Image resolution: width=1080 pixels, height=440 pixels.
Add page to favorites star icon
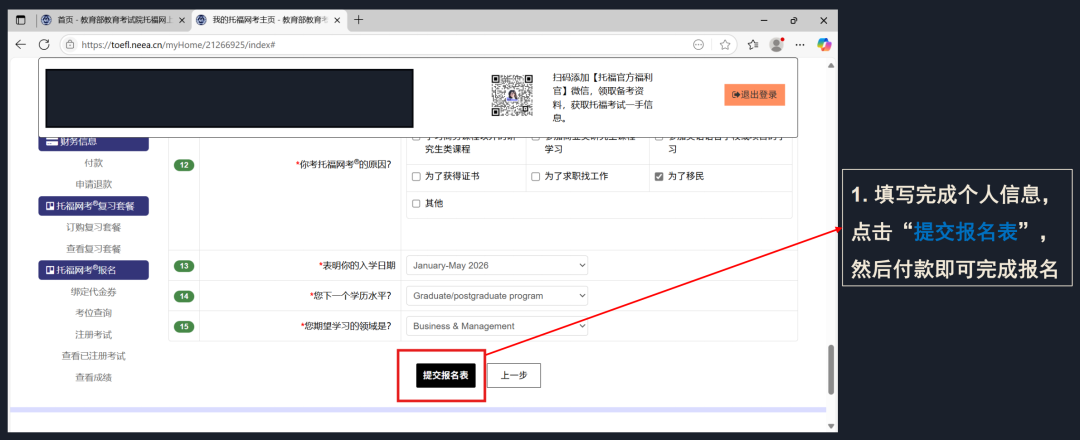pos(725,45)
